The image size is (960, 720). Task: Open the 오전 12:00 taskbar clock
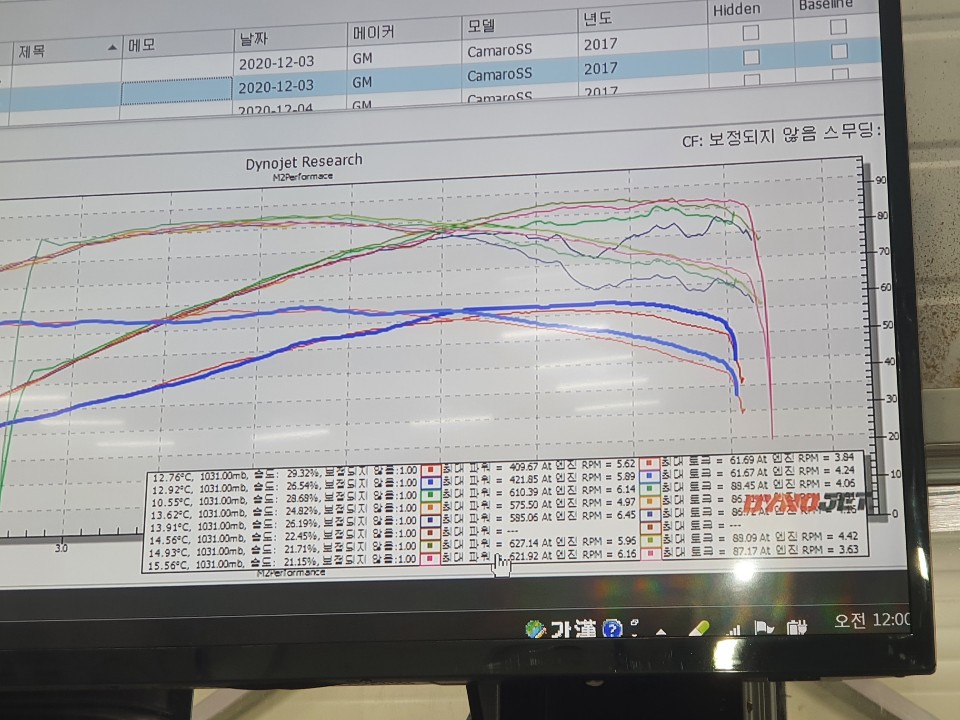(x=872, y=620)
